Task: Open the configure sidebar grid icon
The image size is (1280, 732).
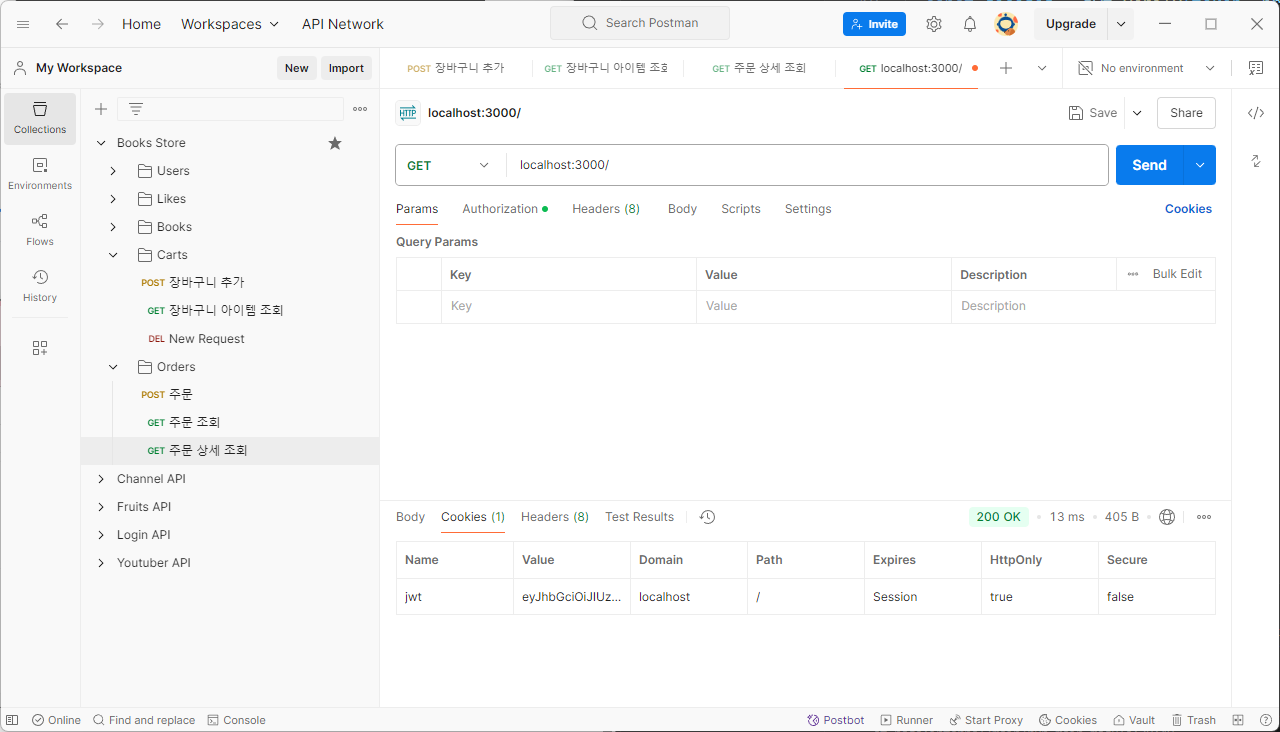Action: (40, 348)
